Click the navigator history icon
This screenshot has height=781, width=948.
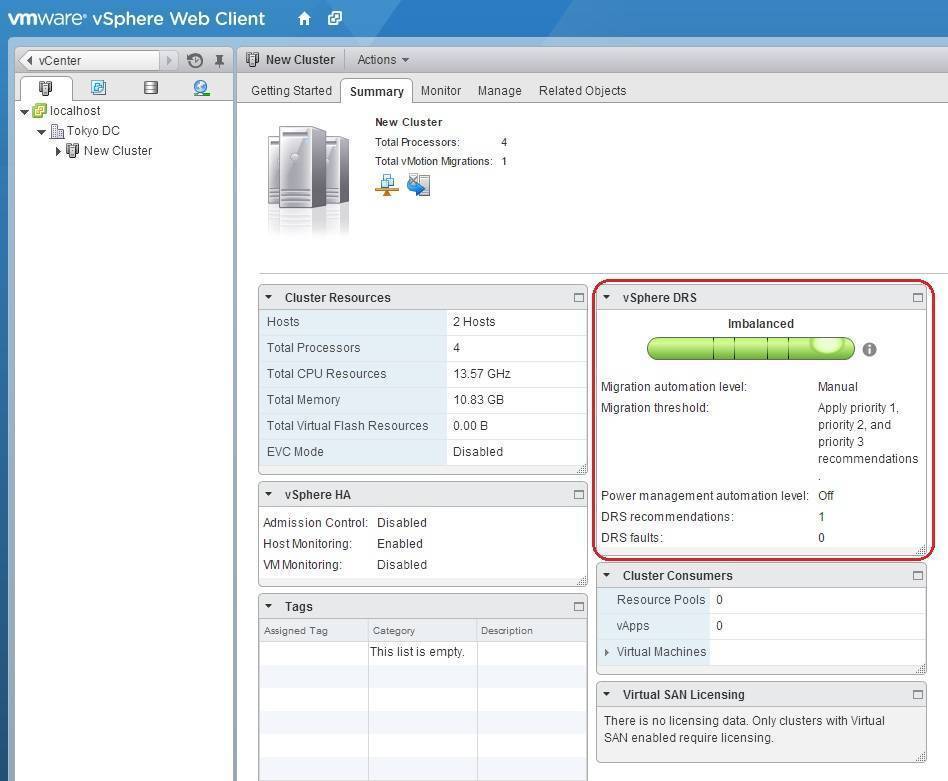coord(195,60)
